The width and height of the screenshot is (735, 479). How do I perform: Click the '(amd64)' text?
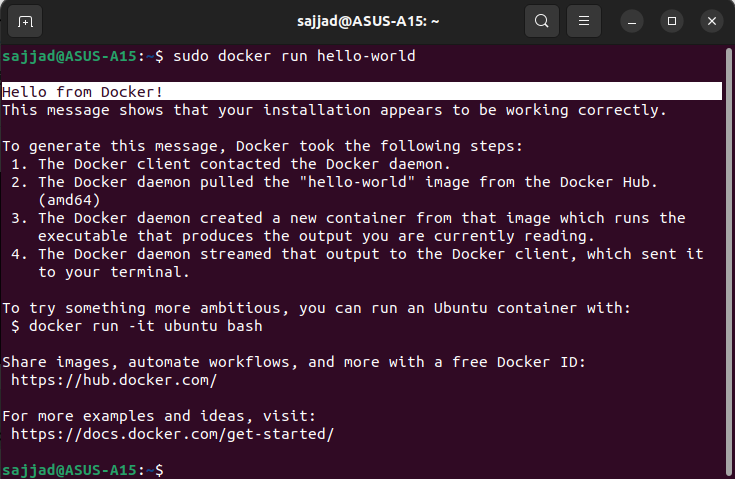[x=69, y=201]
